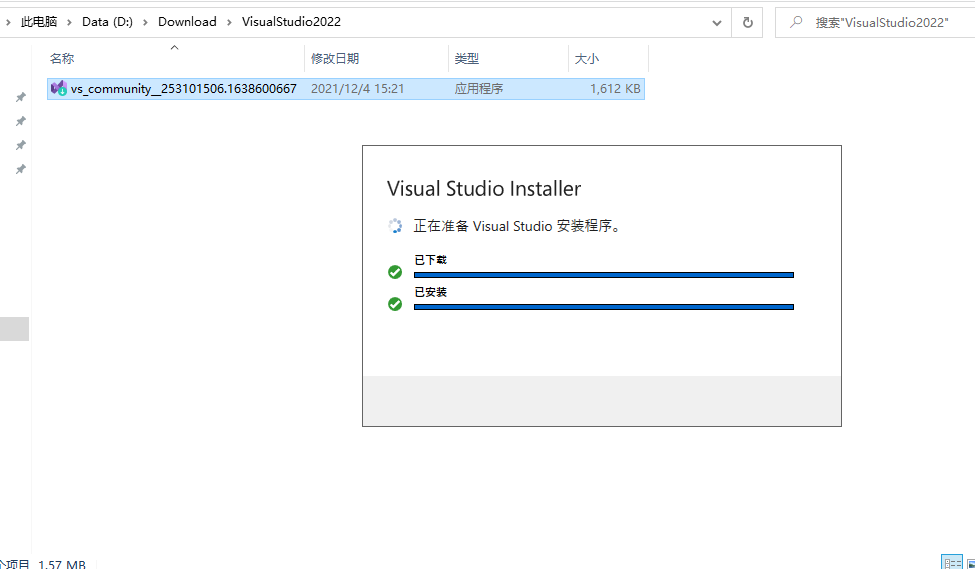
Task: Refresh the VisualStudio2022 folder view
Action: click(x=747, y=22)
